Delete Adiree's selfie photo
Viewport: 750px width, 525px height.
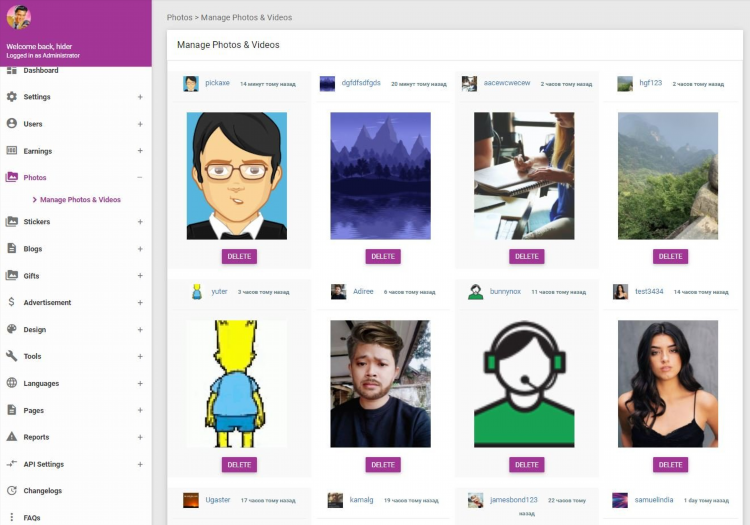(383, 465)
